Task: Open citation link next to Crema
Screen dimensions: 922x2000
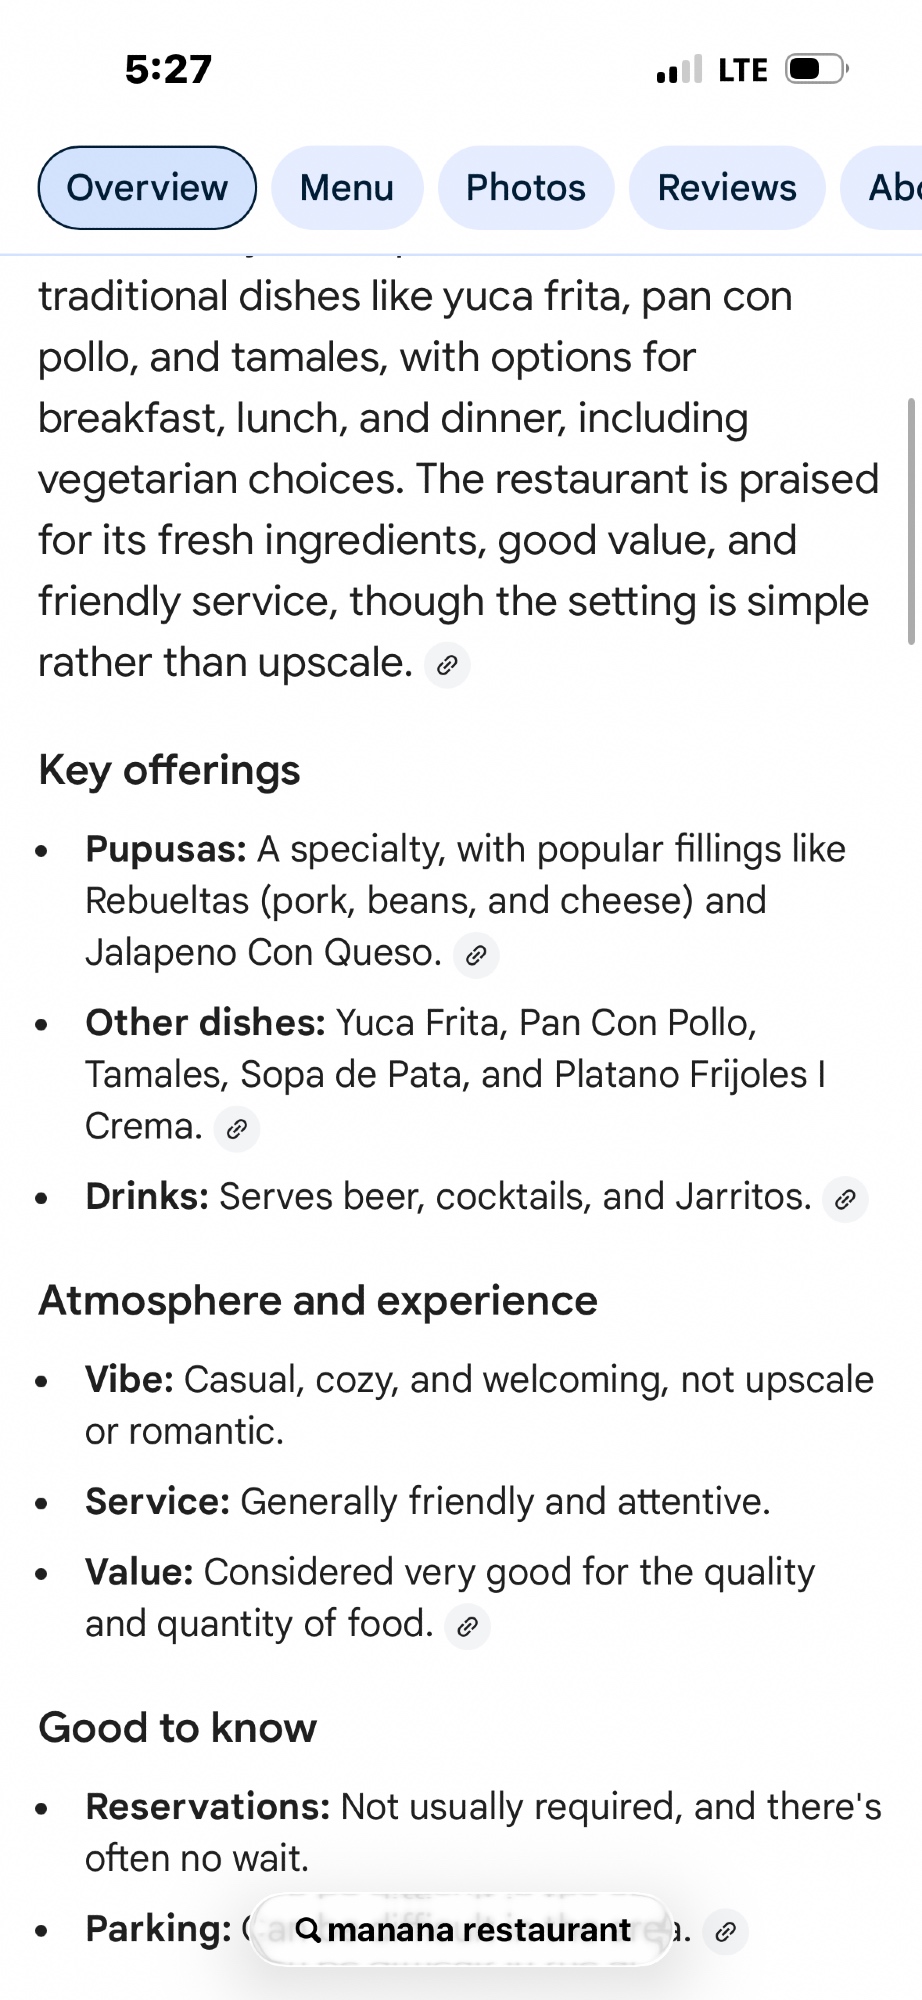Action: point(237,1129)
